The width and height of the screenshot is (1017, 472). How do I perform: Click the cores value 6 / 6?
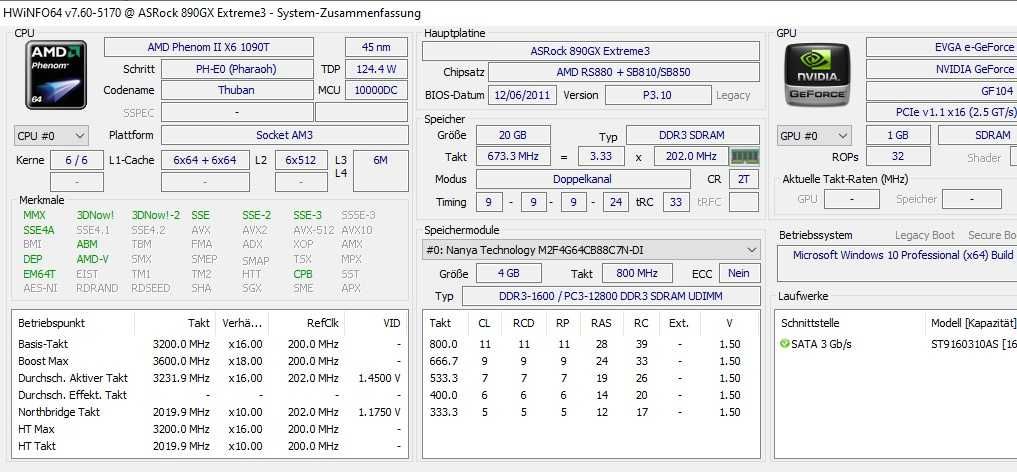[77, 160]
